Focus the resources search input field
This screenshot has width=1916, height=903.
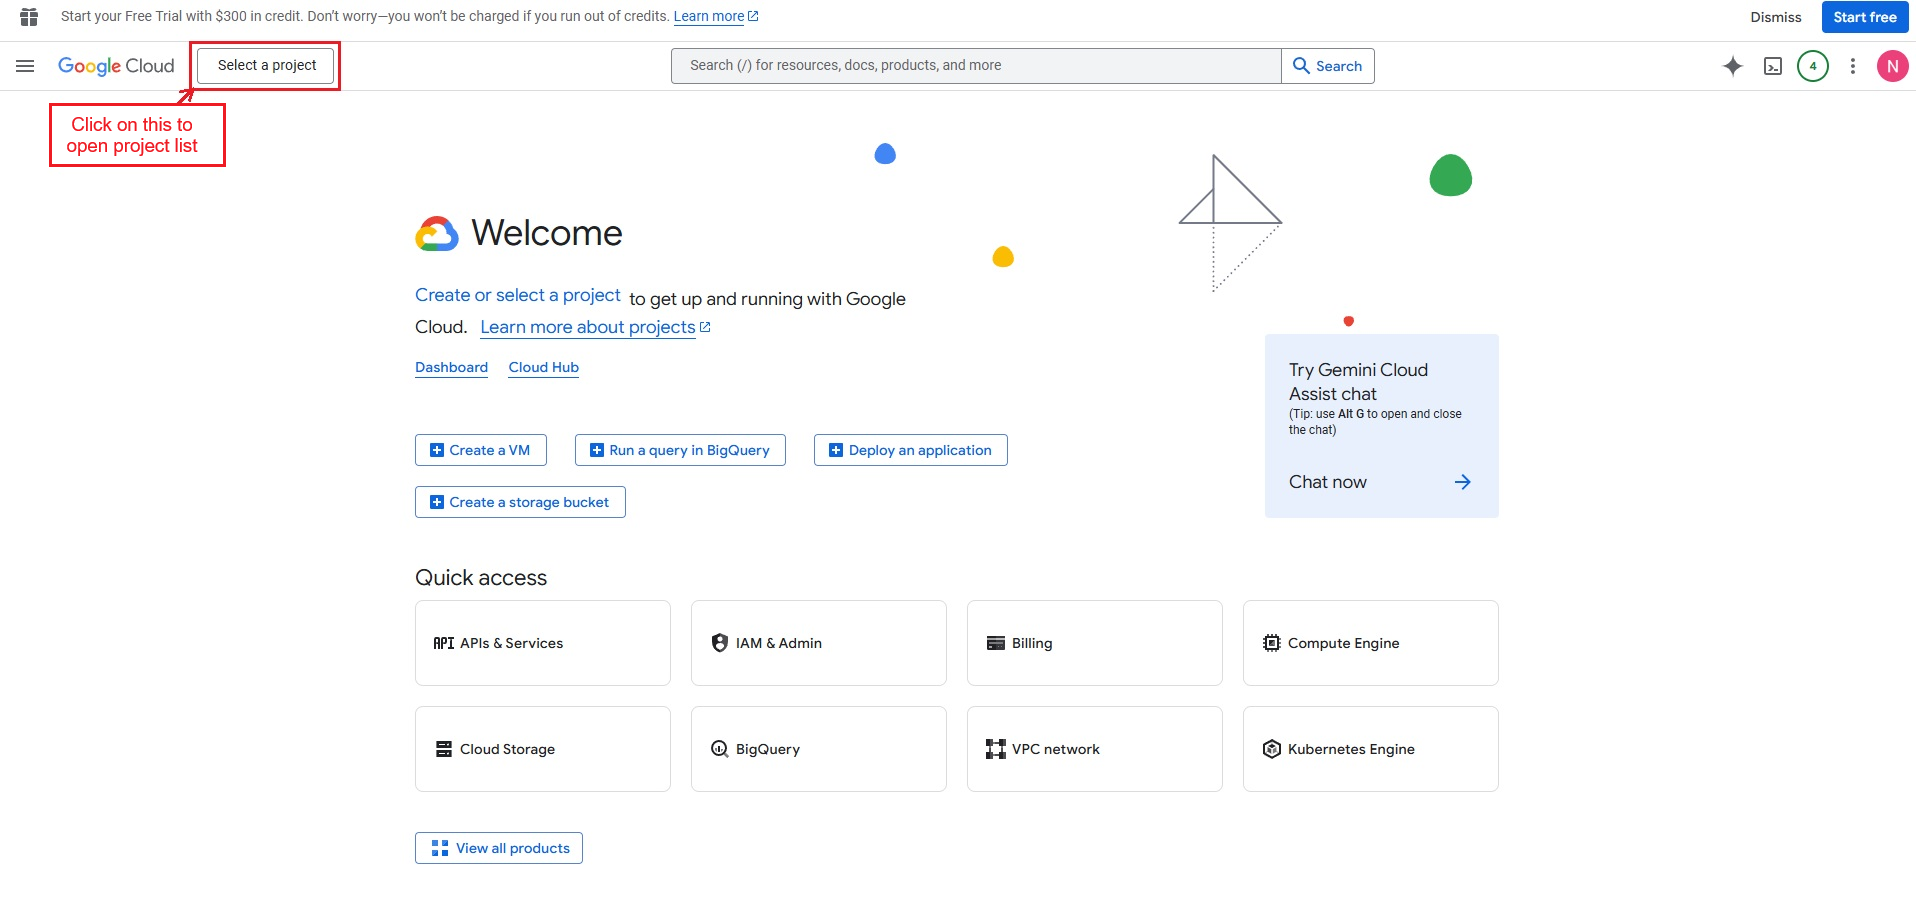click(975, 66)
